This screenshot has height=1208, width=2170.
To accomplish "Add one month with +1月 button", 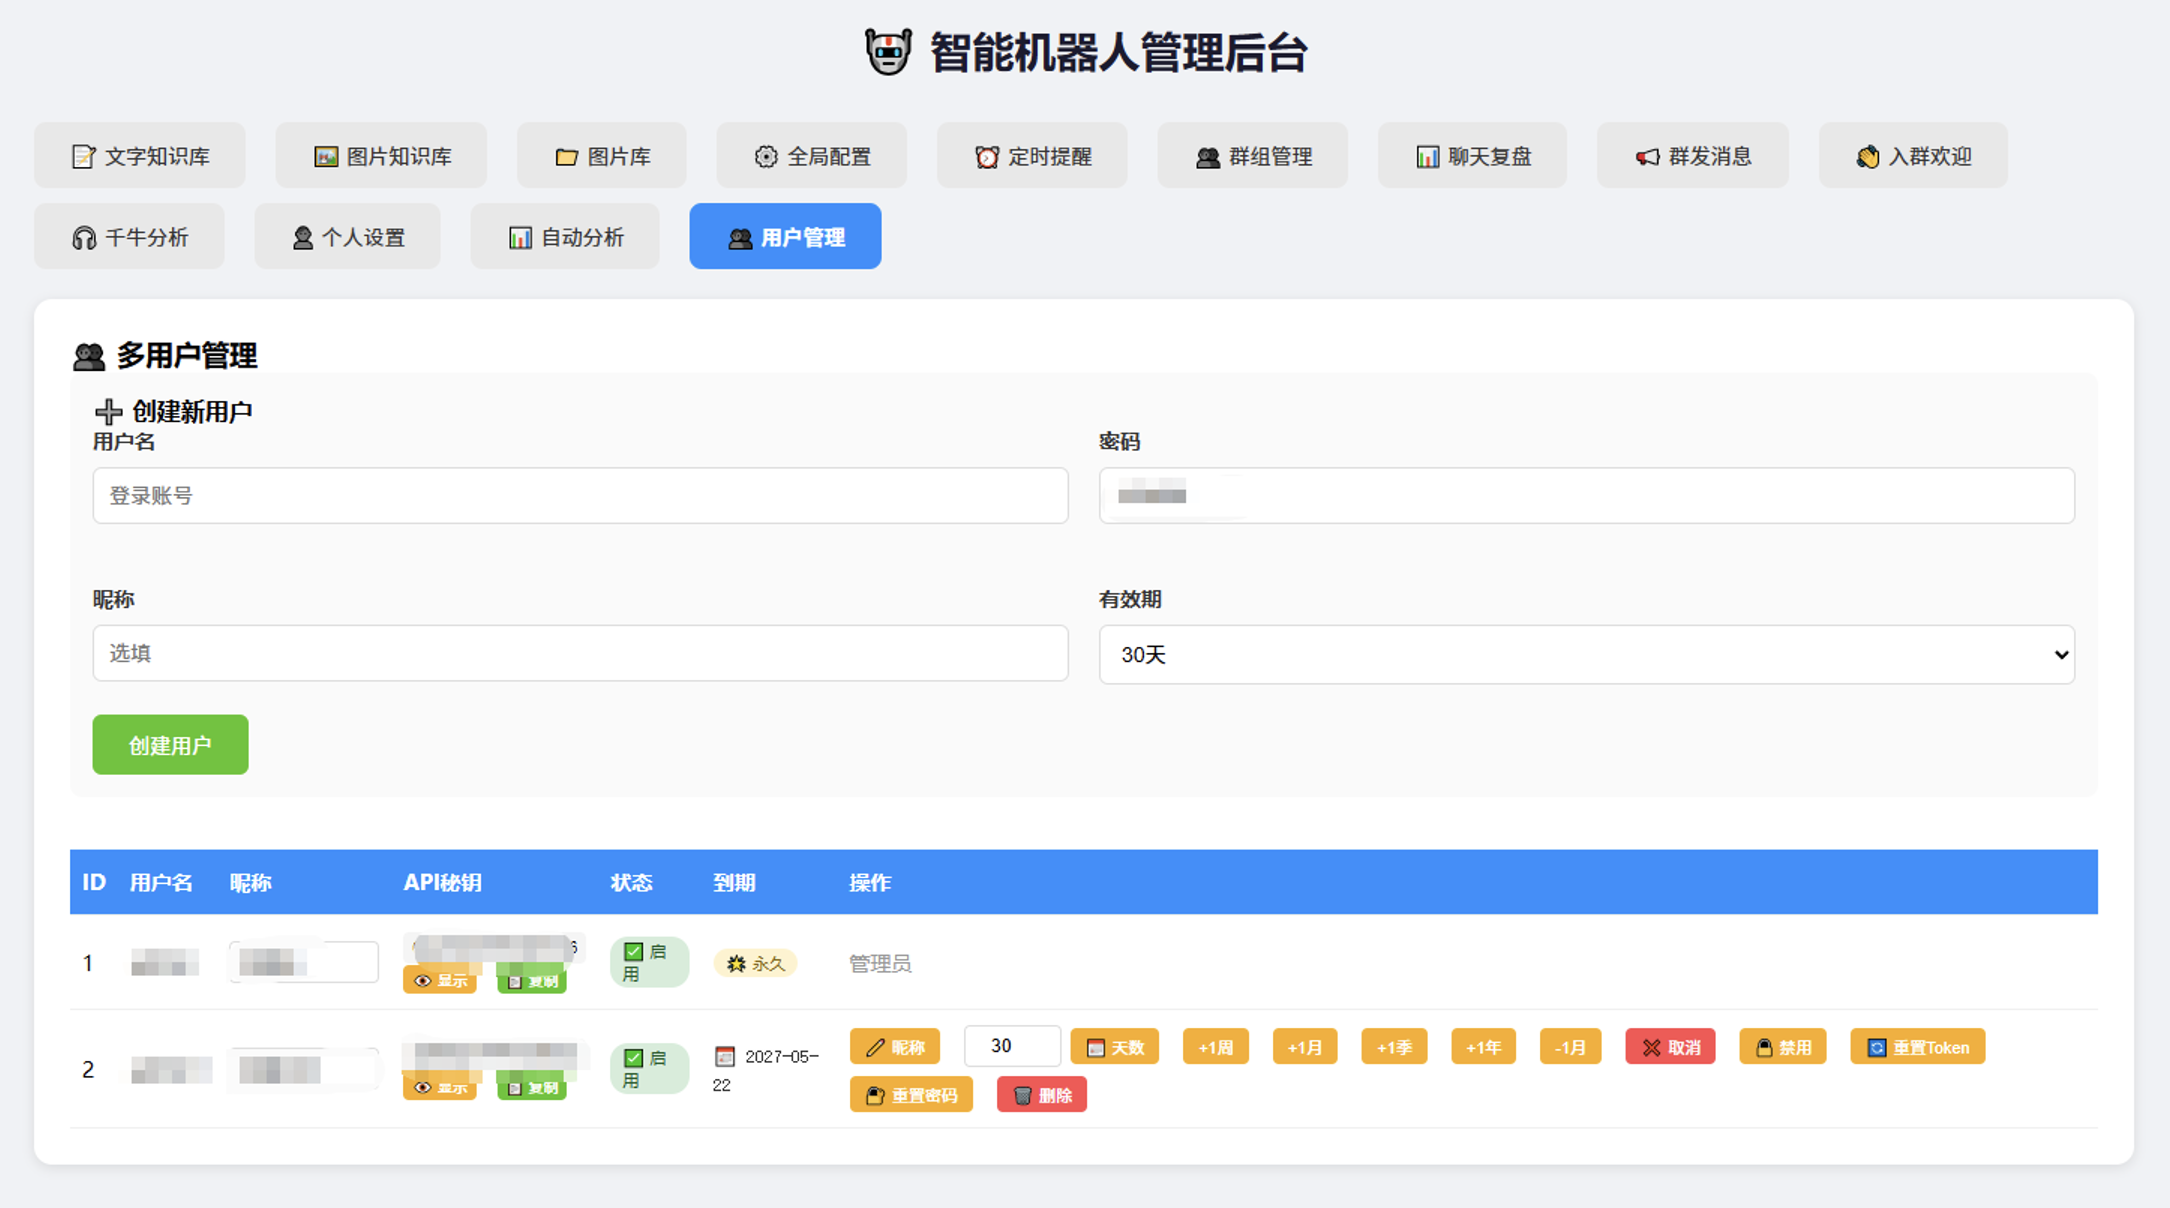I will 1305,1047.
